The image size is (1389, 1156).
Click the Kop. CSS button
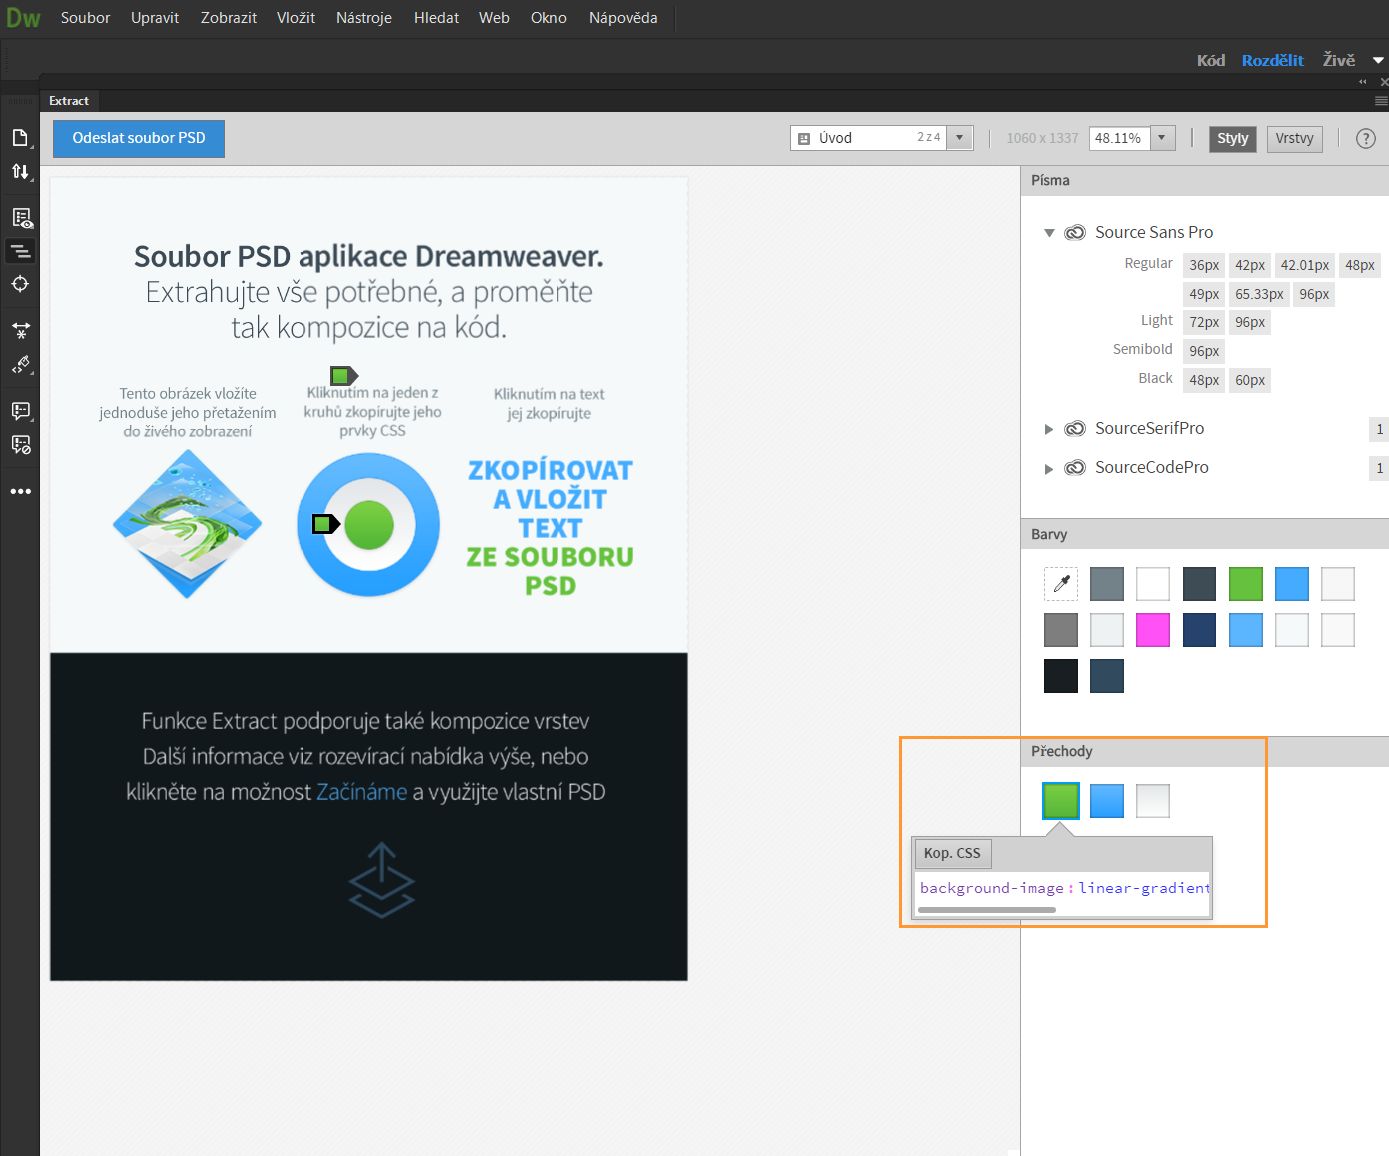[952, 853]
